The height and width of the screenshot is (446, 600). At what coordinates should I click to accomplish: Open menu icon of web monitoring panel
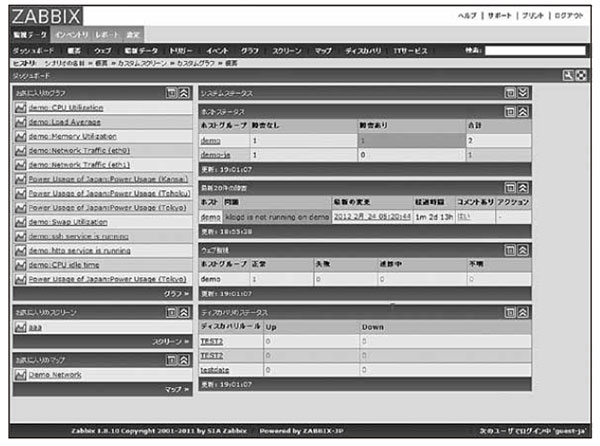coord(510,250)
